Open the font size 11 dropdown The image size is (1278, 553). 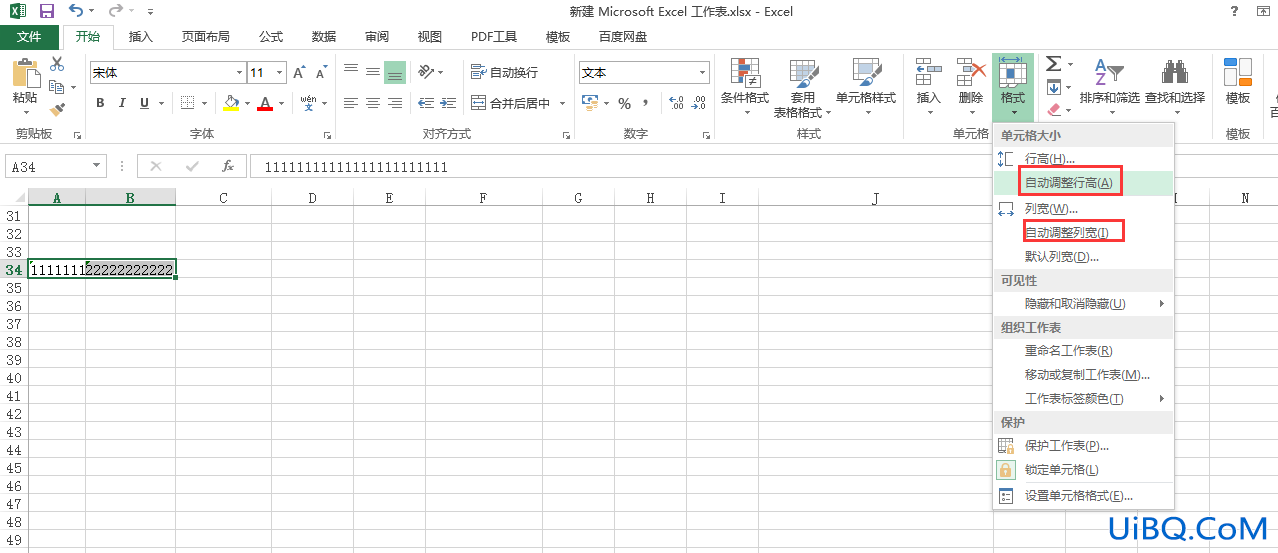click(x=280, y=73)
